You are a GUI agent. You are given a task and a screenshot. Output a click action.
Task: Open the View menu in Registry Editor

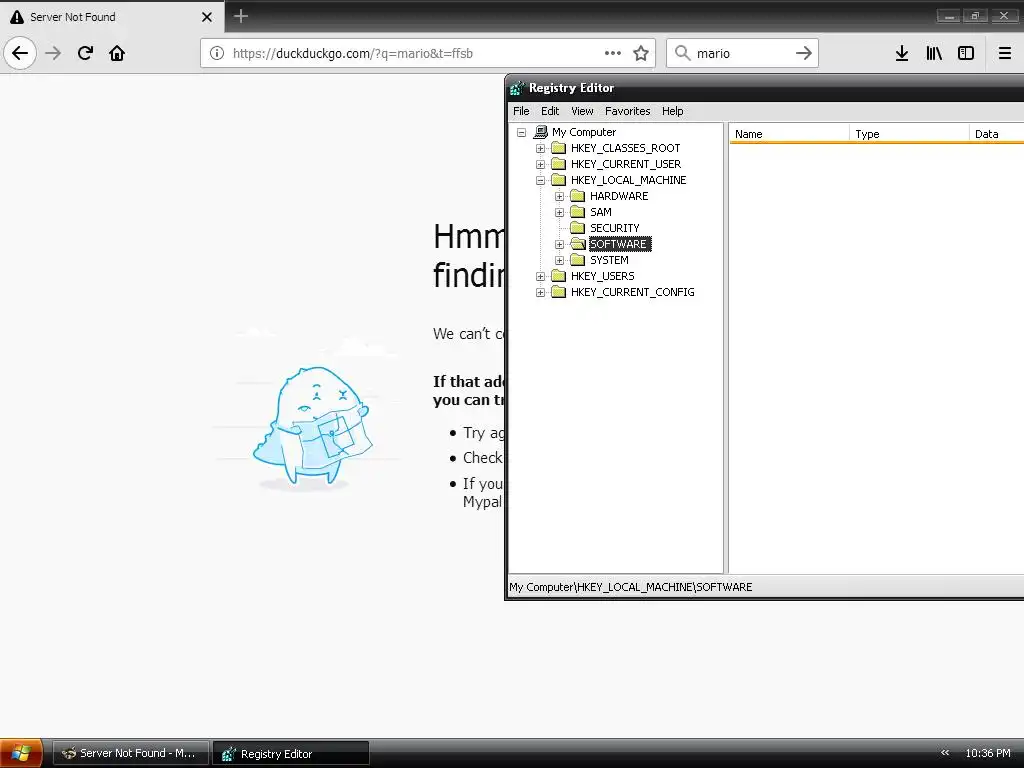click(x=582, y=111)
